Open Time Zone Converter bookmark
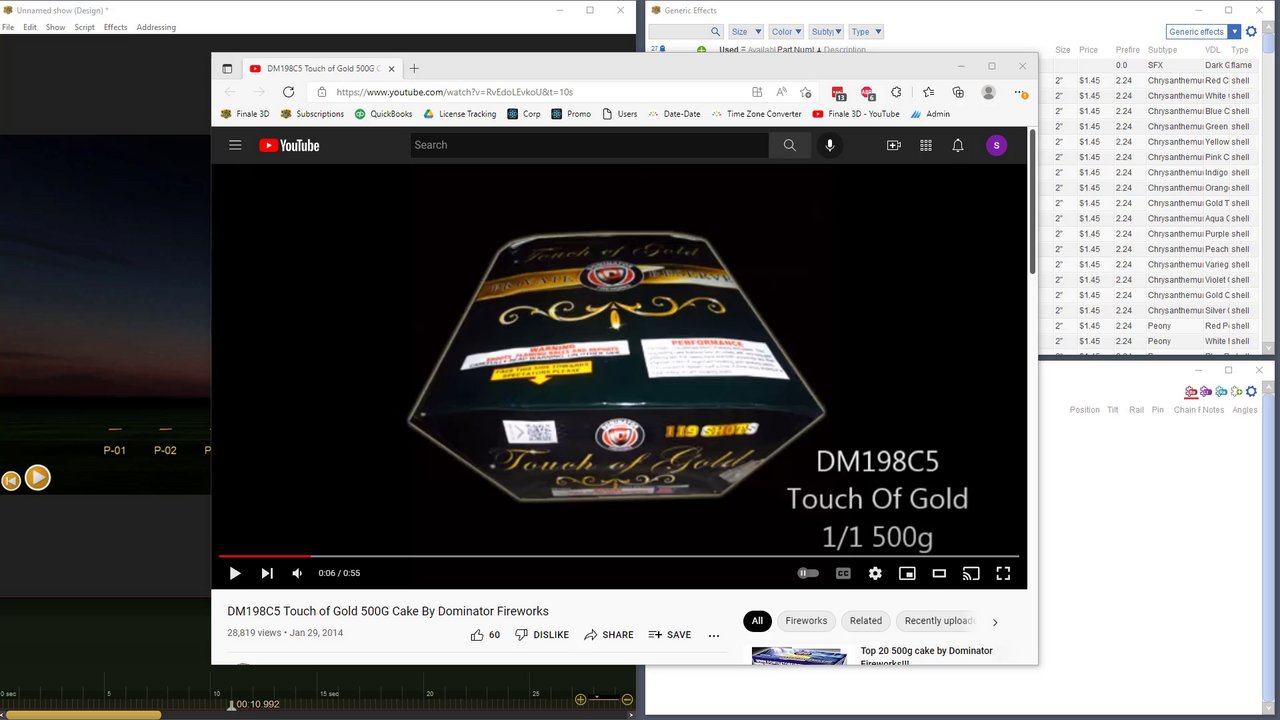The image size is (1280, 720). coord(756,114)
